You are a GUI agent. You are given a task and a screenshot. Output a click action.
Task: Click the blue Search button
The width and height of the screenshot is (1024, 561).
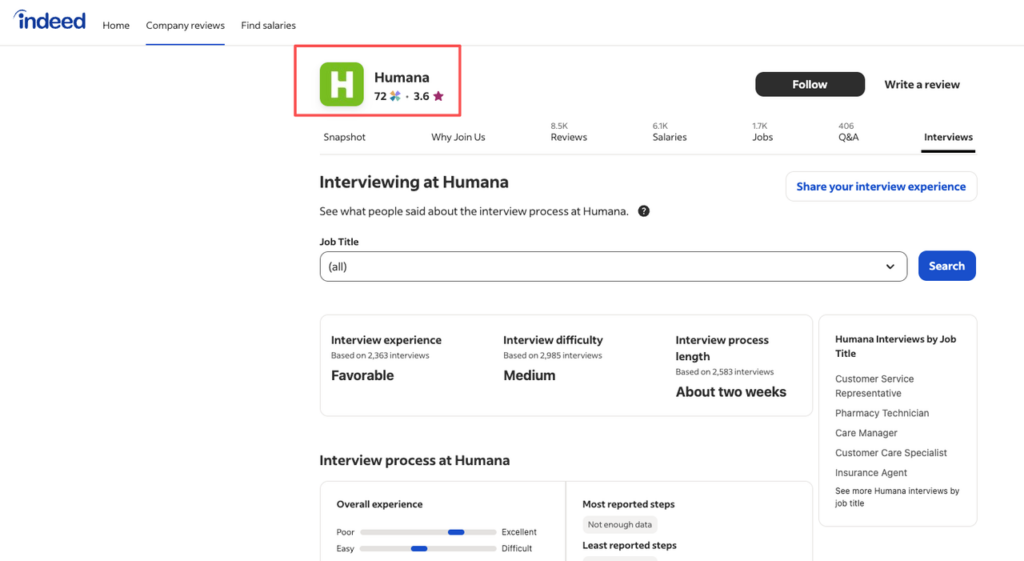[x=947, y=266]
